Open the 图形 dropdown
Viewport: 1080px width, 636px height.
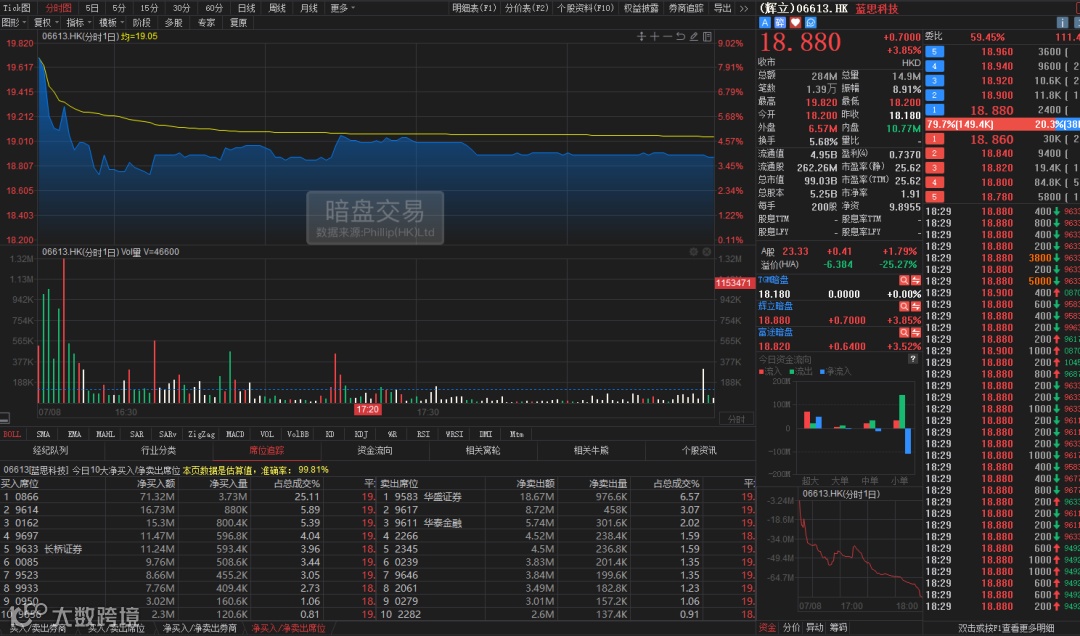pos(13,23)
